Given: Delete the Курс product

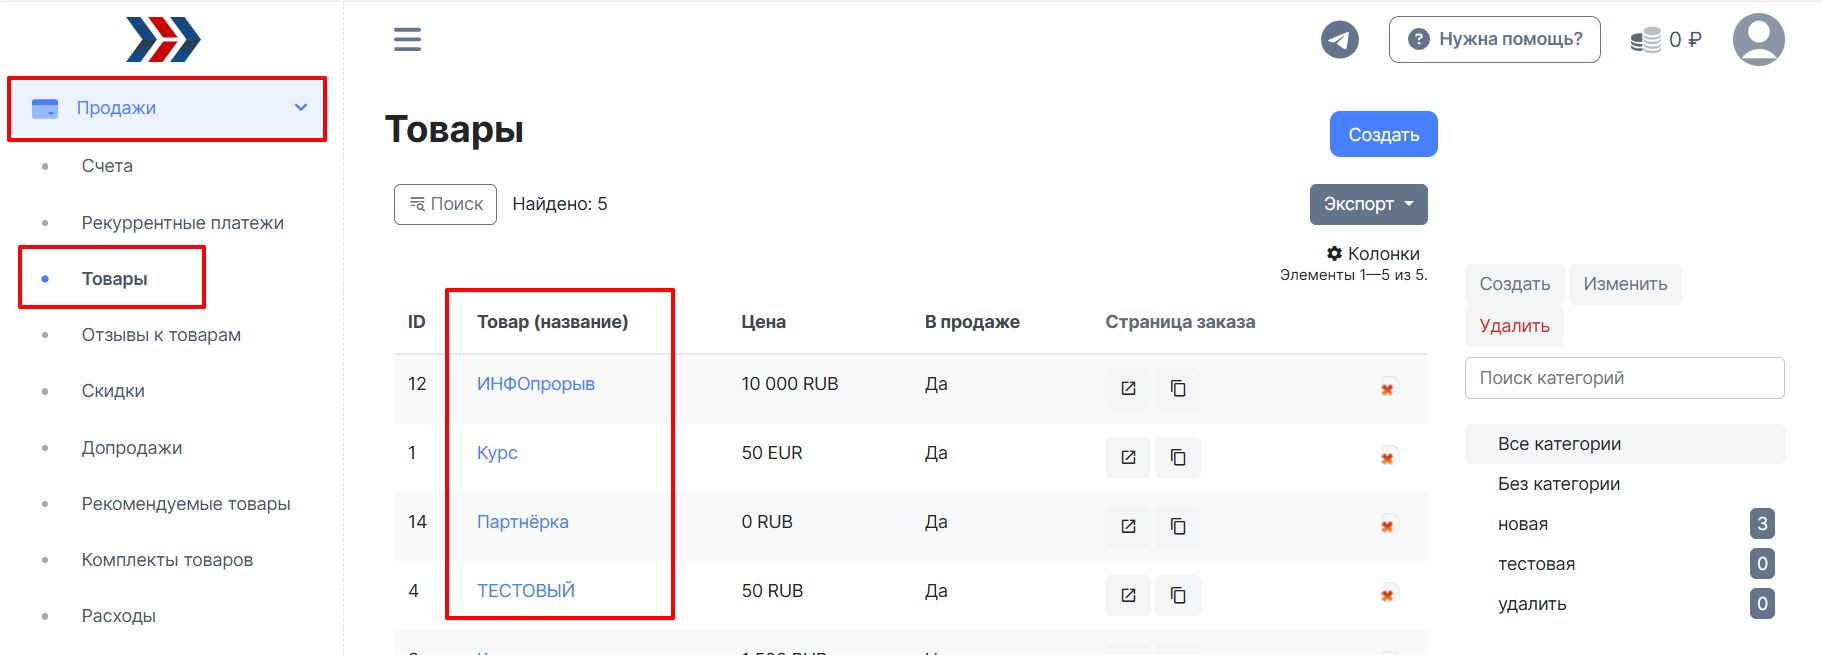Looking at the screenshot, I should pyautogui.click(x=1387, y=457).
